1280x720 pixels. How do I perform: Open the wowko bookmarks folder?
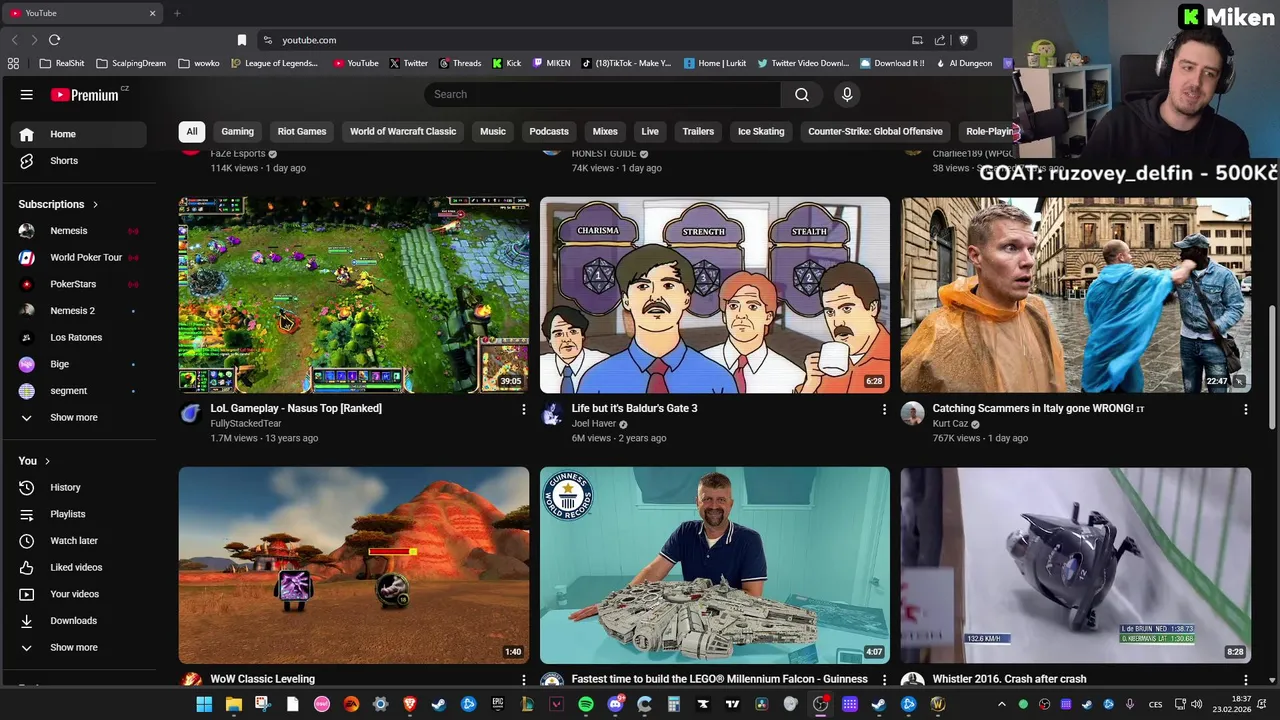(x=199, y=63)
